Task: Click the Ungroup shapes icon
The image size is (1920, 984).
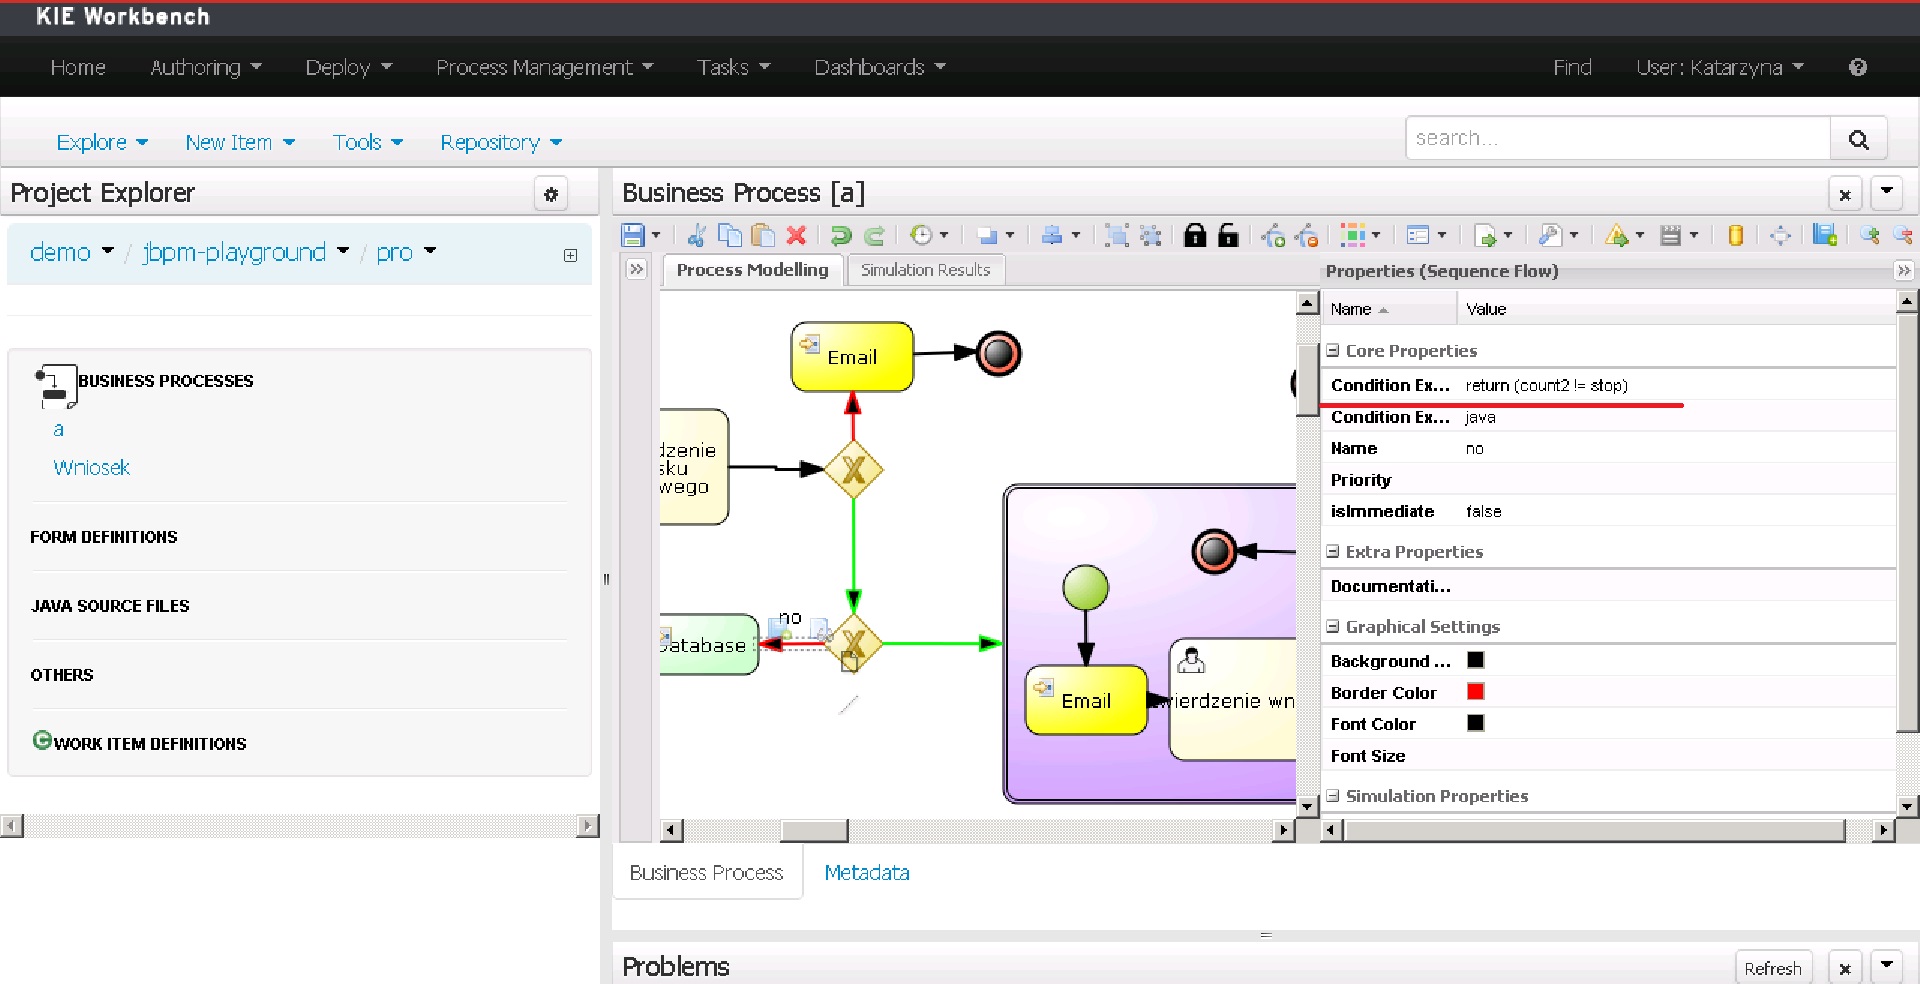Action: pos(1151,235)
